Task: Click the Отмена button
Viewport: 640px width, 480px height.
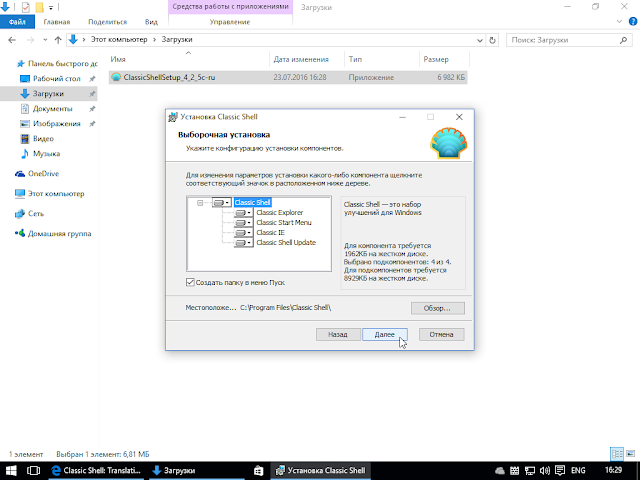Action: tap(441, 334)
